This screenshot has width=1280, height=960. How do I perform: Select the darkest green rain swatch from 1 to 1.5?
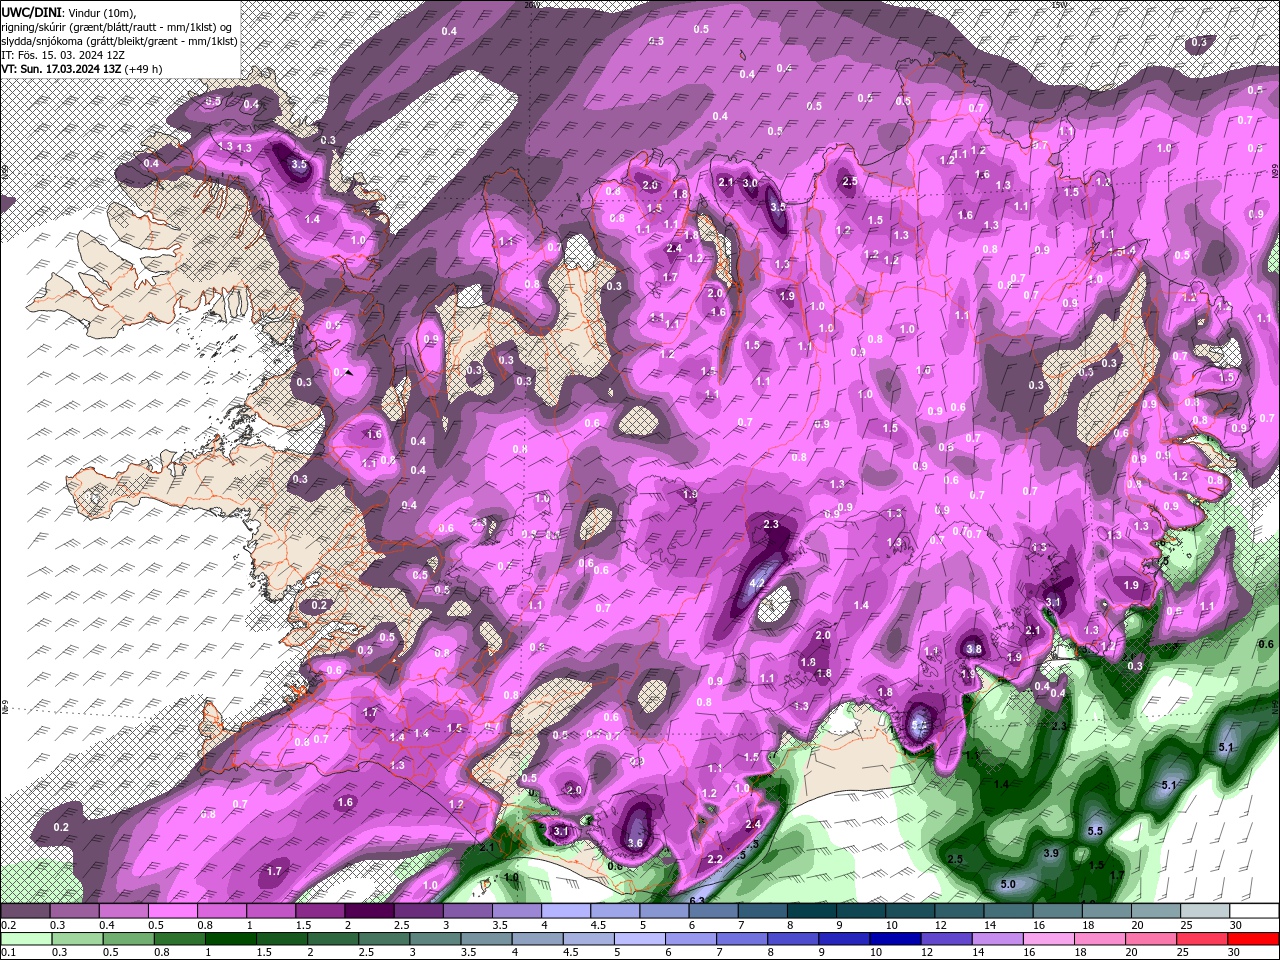(229, 939)
